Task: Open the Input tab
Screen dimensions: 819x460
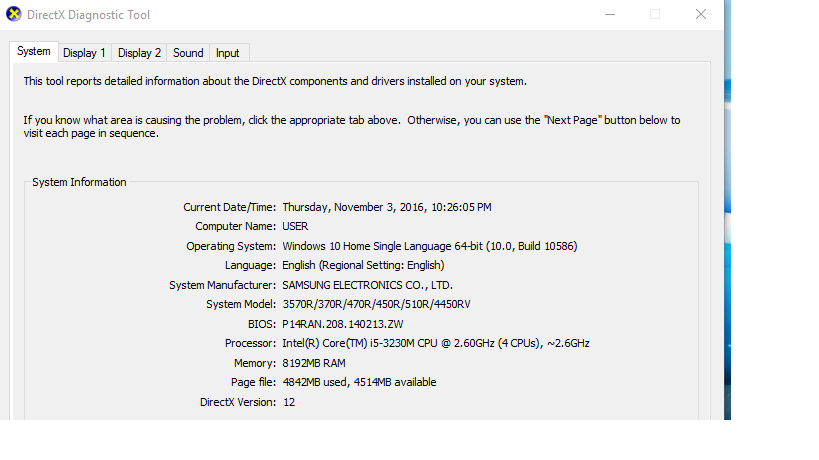Action: pos(228,53)
